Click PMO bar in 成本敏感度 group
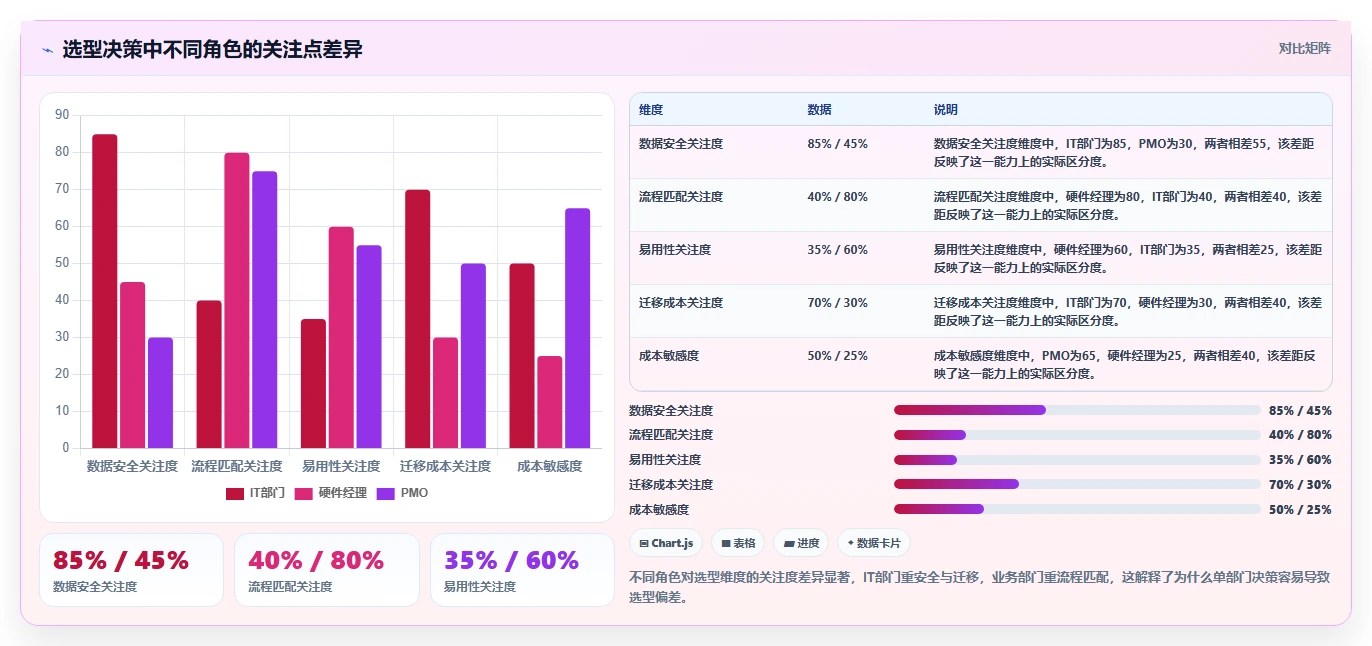The height and width of the screenshot is (646, 1372). (x=578, y=328)
